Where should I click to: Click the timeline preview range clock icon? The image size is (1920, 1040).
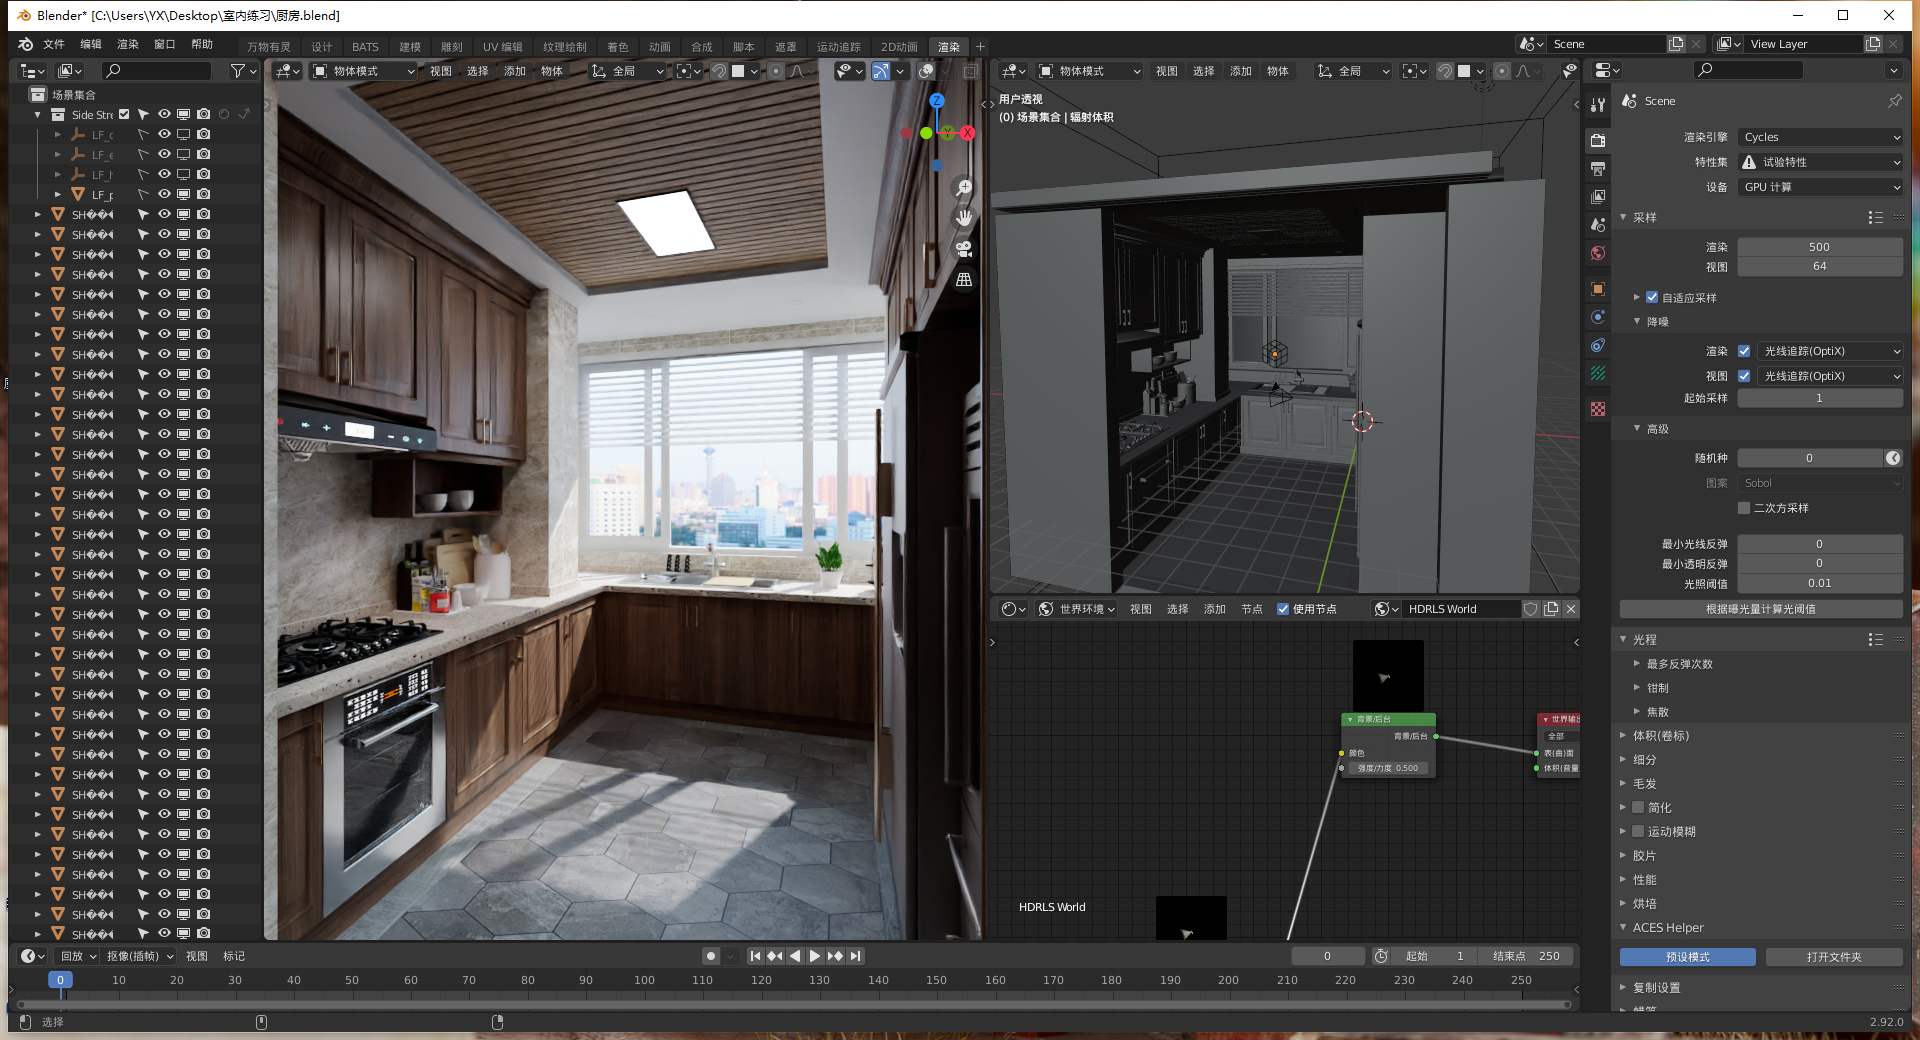coord(1381,956)
